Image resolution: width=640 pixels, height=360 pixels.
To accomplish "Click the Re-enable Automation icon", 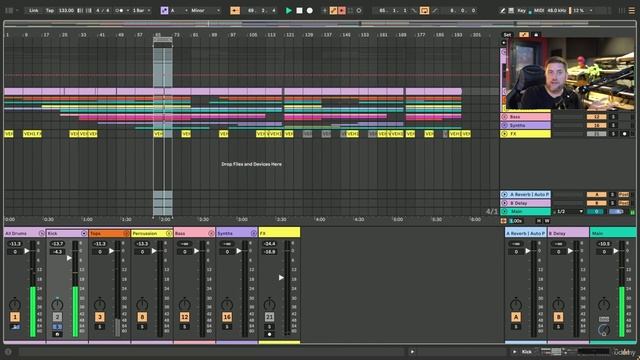I will (342, 11).
